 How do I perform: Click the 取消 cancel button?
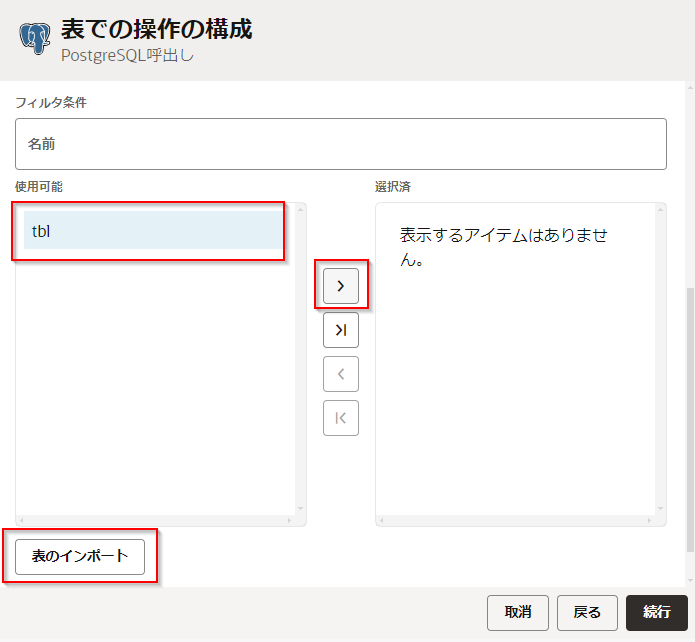pyautogui.click(x=518, y=612)
